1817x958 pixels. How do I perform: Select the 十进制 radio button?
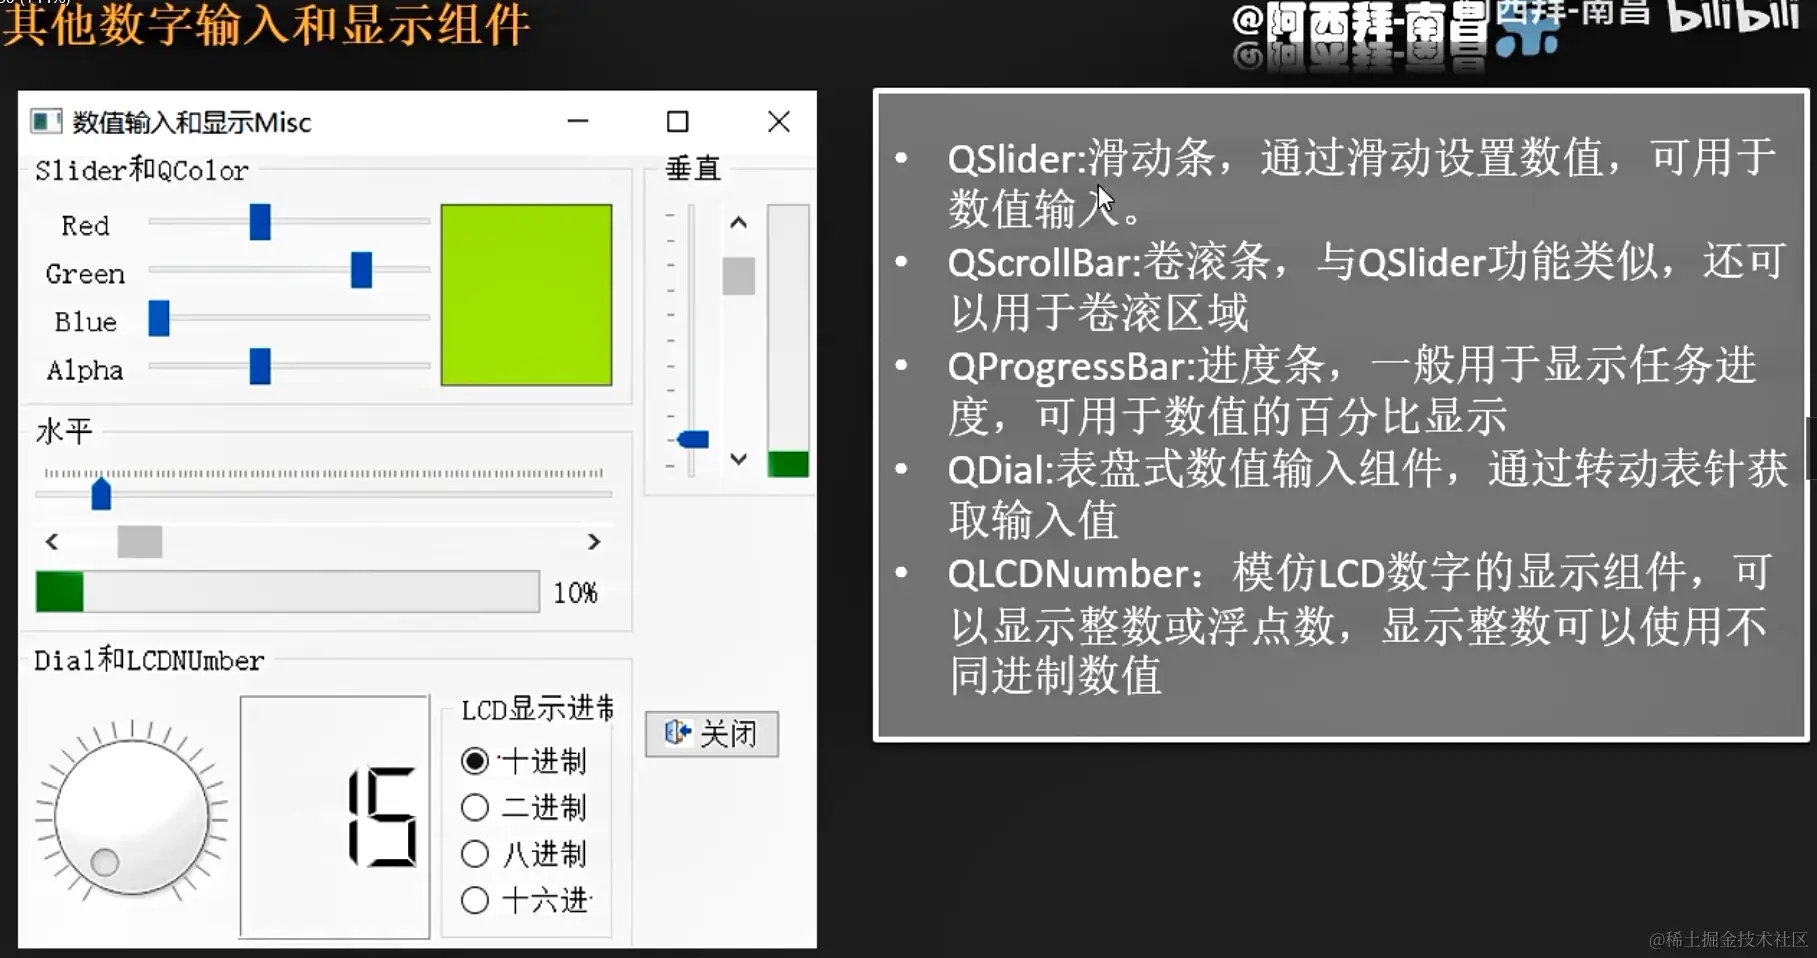[474, 761]
